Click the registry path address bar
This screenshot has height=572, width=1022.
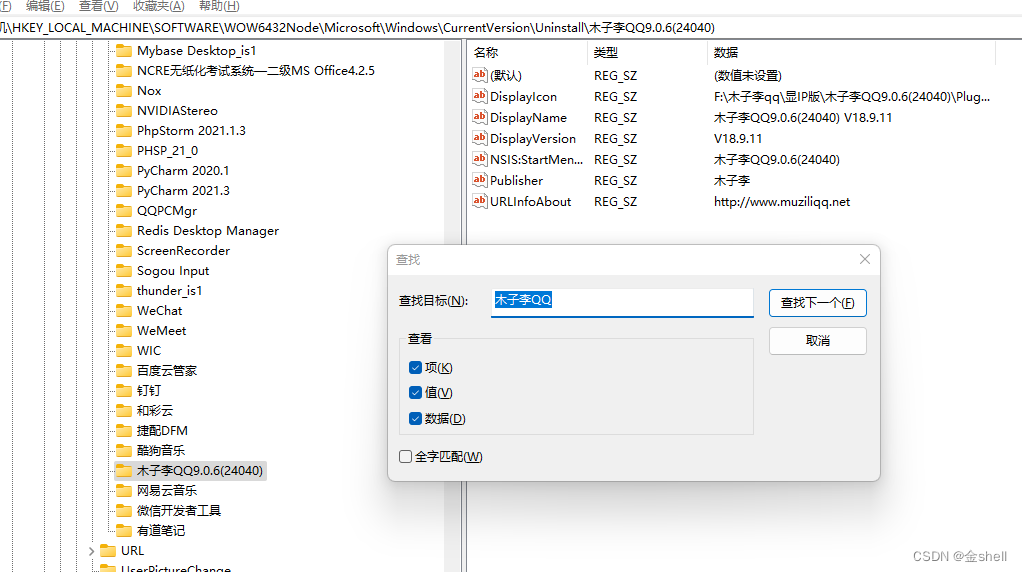[511, 28]
